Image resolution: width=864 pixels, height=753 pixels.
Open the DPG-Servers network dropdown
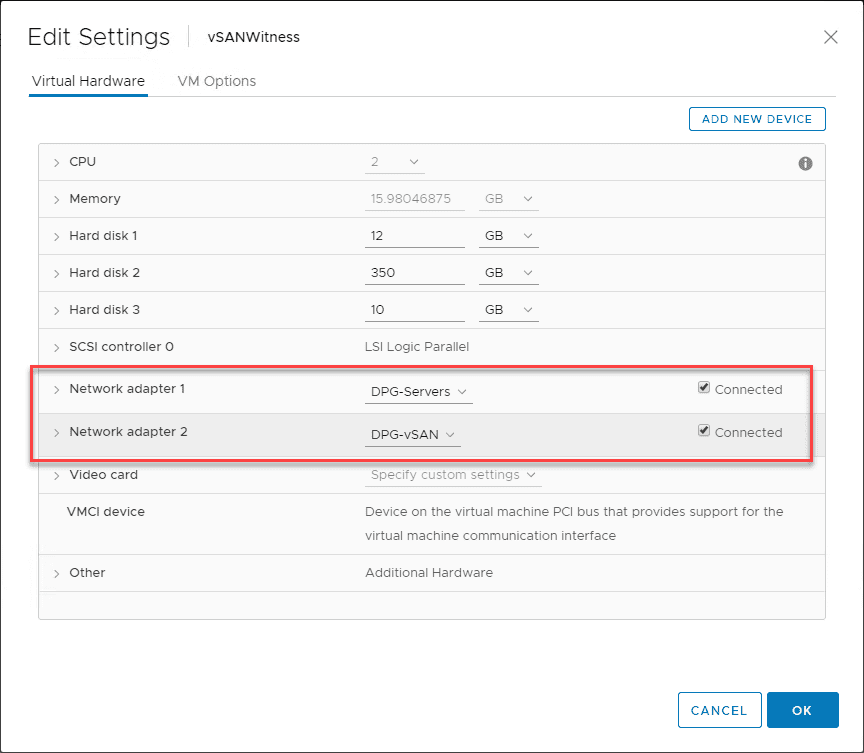418,391
